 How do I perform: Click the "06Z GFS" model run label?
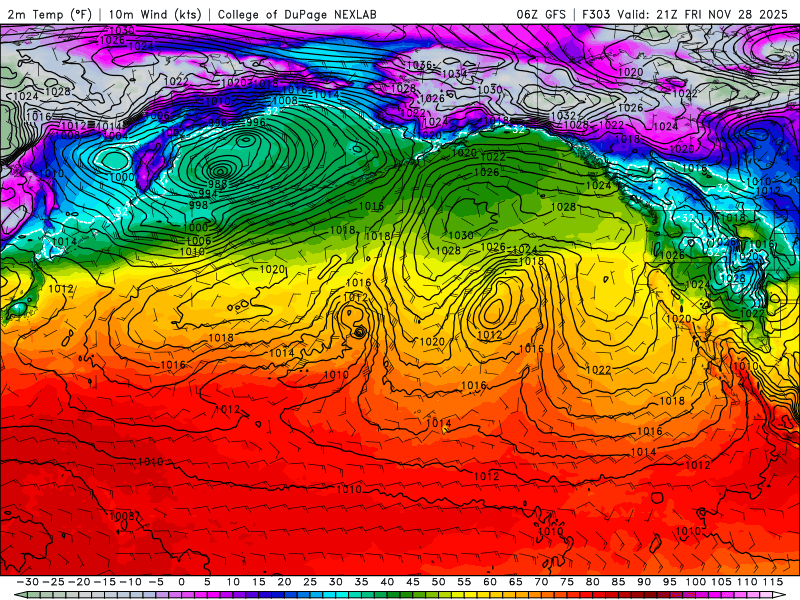(x=541, y=14)
